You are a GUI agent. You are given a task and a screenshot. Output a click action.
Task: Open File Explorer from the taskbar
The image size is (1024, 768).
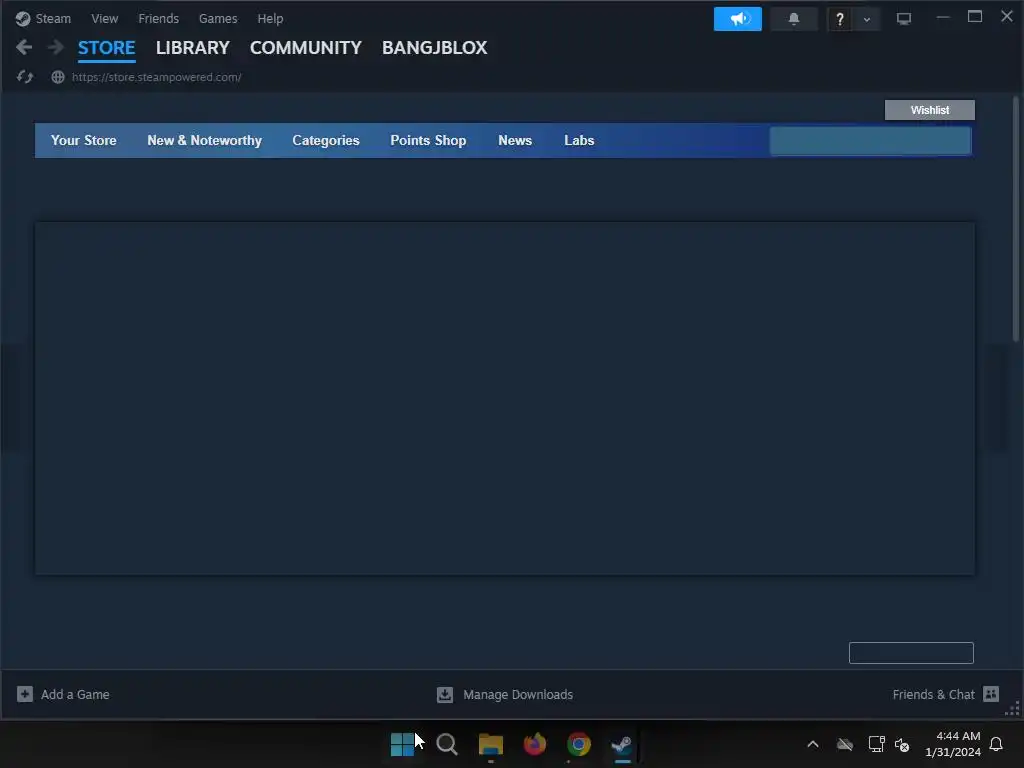click(490, 744)
